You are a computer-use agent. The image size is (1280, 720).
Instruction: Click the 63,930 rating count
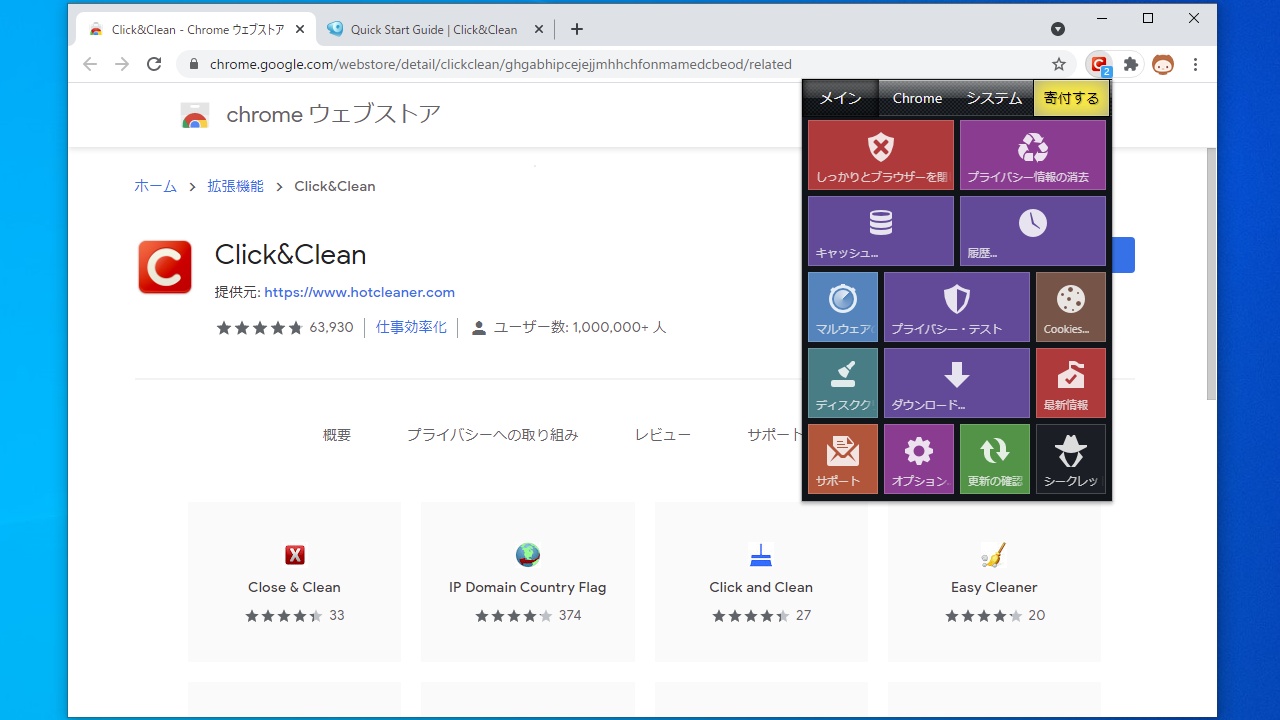331,327
